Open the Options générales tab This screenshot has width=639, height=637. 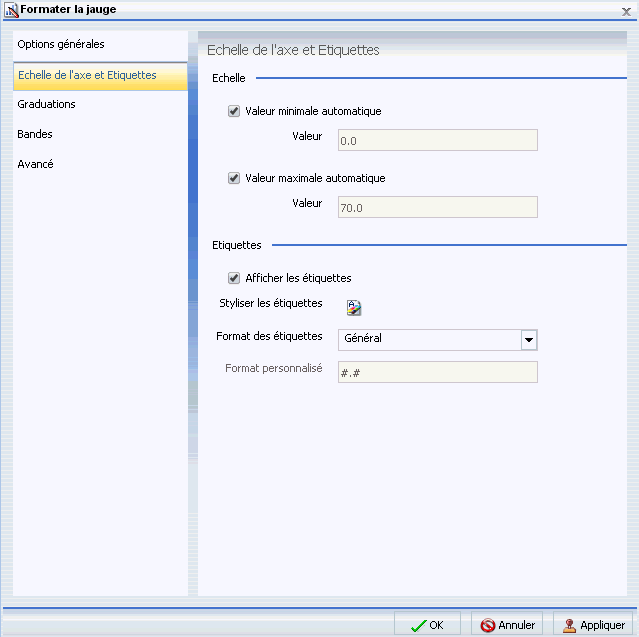[x=100, y=44]
